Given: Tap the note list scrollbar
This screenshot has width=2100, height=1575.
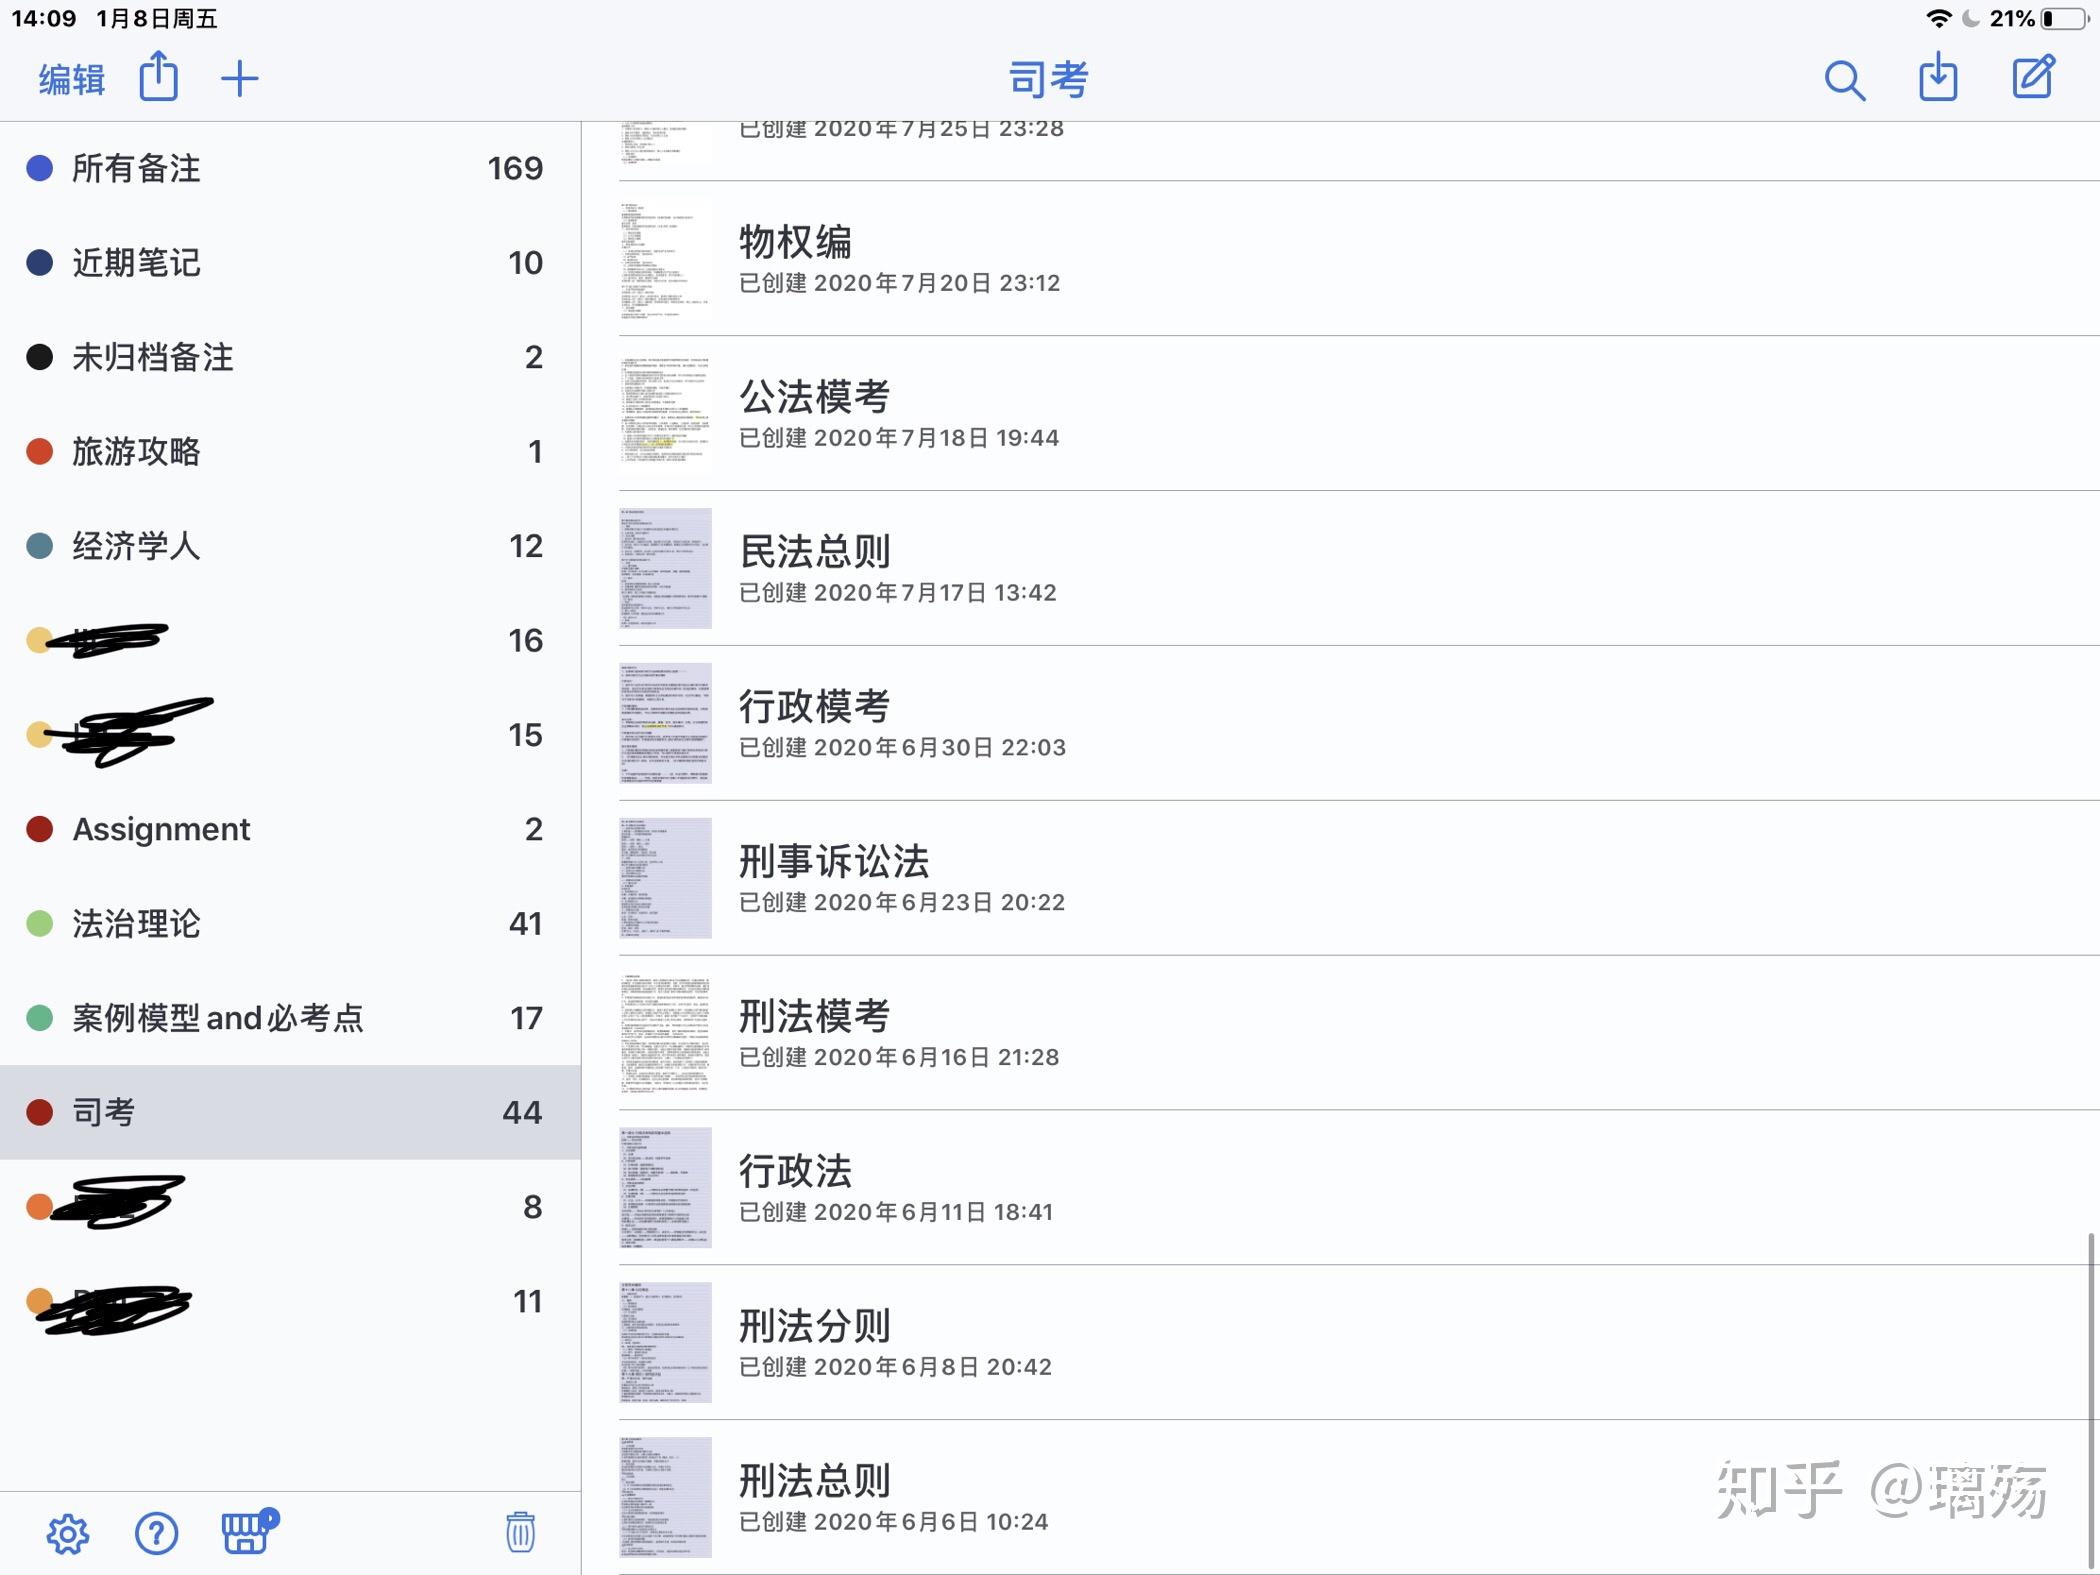Looking at the screenshot, I should [2090, 1400].
